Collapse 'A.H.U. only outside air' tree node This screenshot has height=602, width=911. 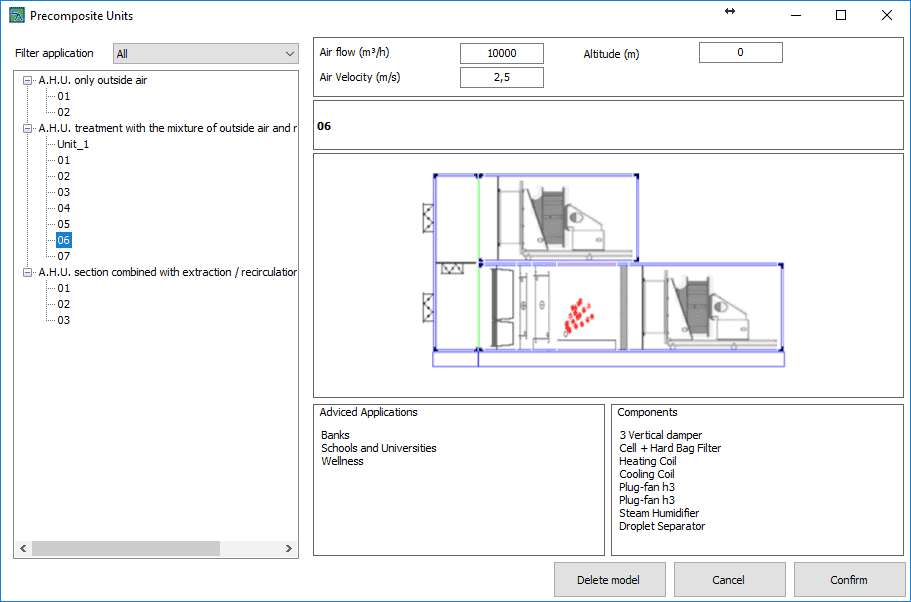pos(28,80)
